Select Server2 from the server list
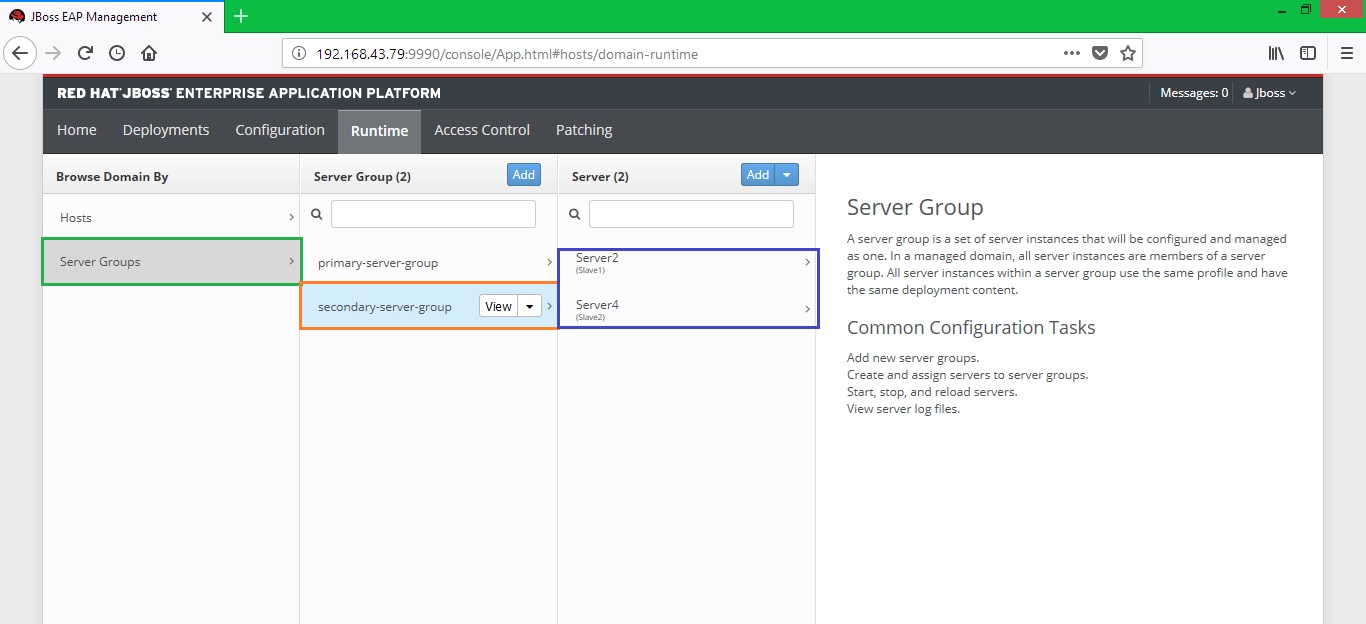 coord(597,257)
